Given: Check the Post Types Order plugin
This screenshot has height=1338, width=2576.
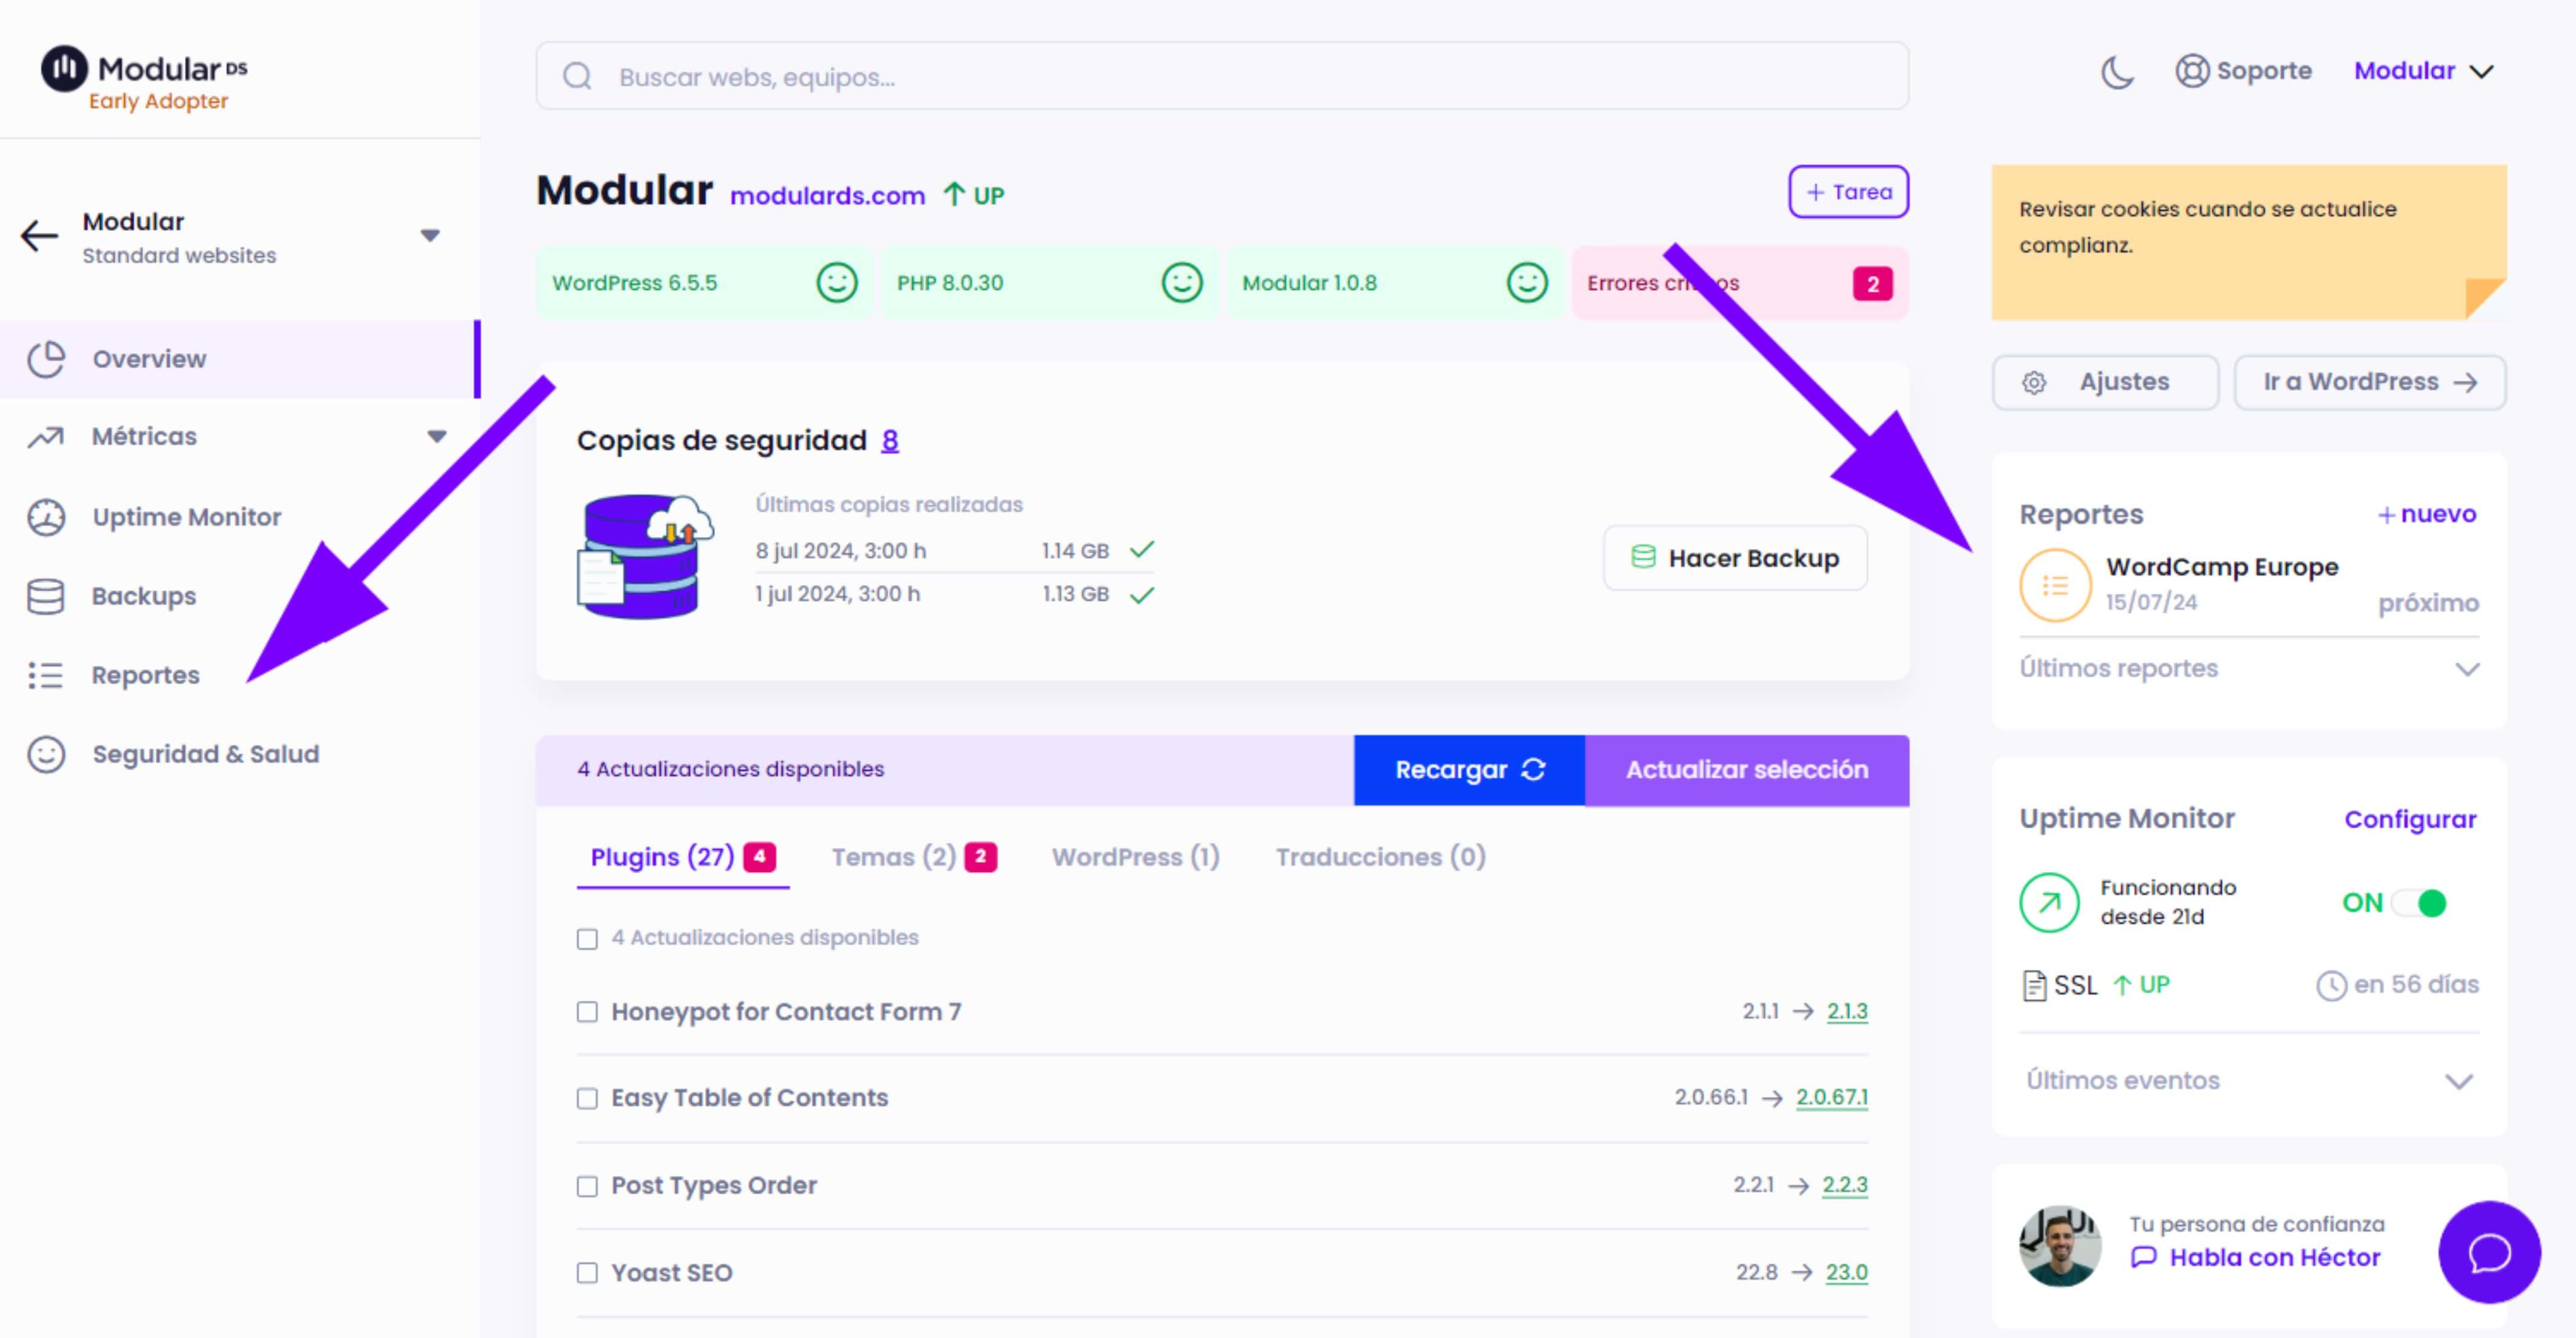Looking at the screenshot, I should (x=587, y=1186).
